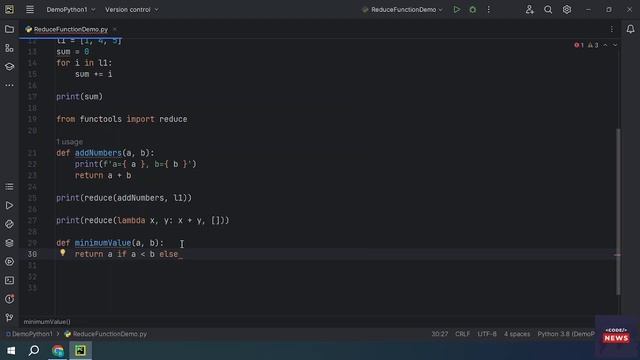The image size is (640, 360).
Task: Click the line 'from functools import reduce'
Action: (x=122, y=119)
